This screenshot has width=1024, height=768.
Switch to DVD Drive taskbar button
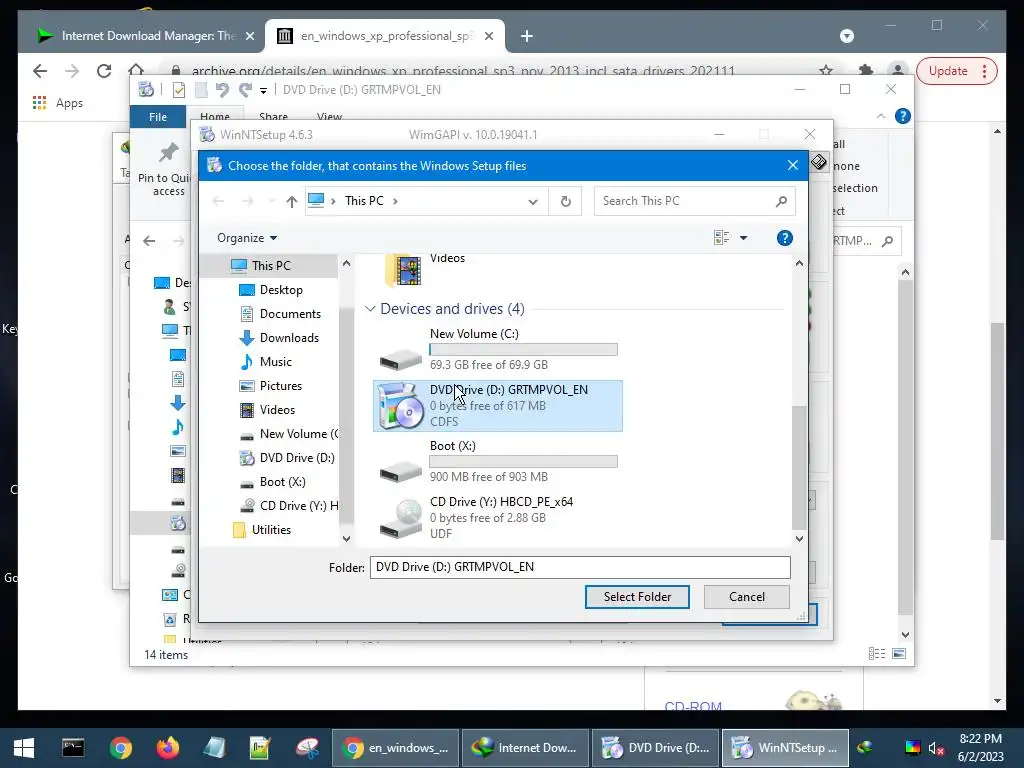tap(656, 748)
